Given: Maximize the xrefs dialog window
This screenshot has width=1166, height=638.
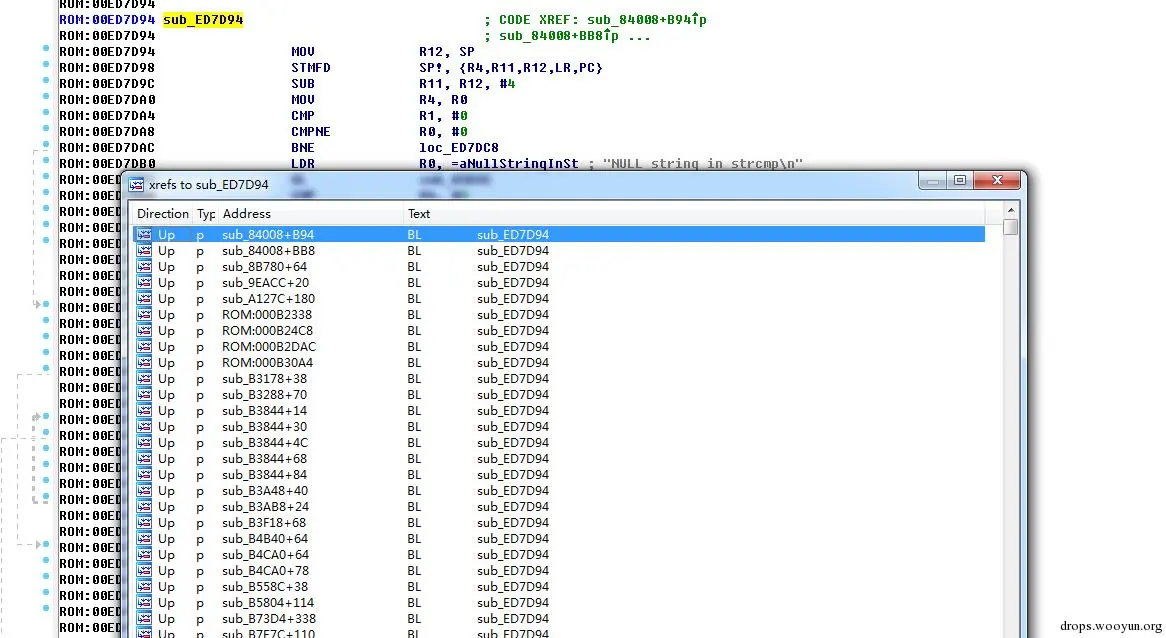Looking at the screenshot, I should 959,180.
